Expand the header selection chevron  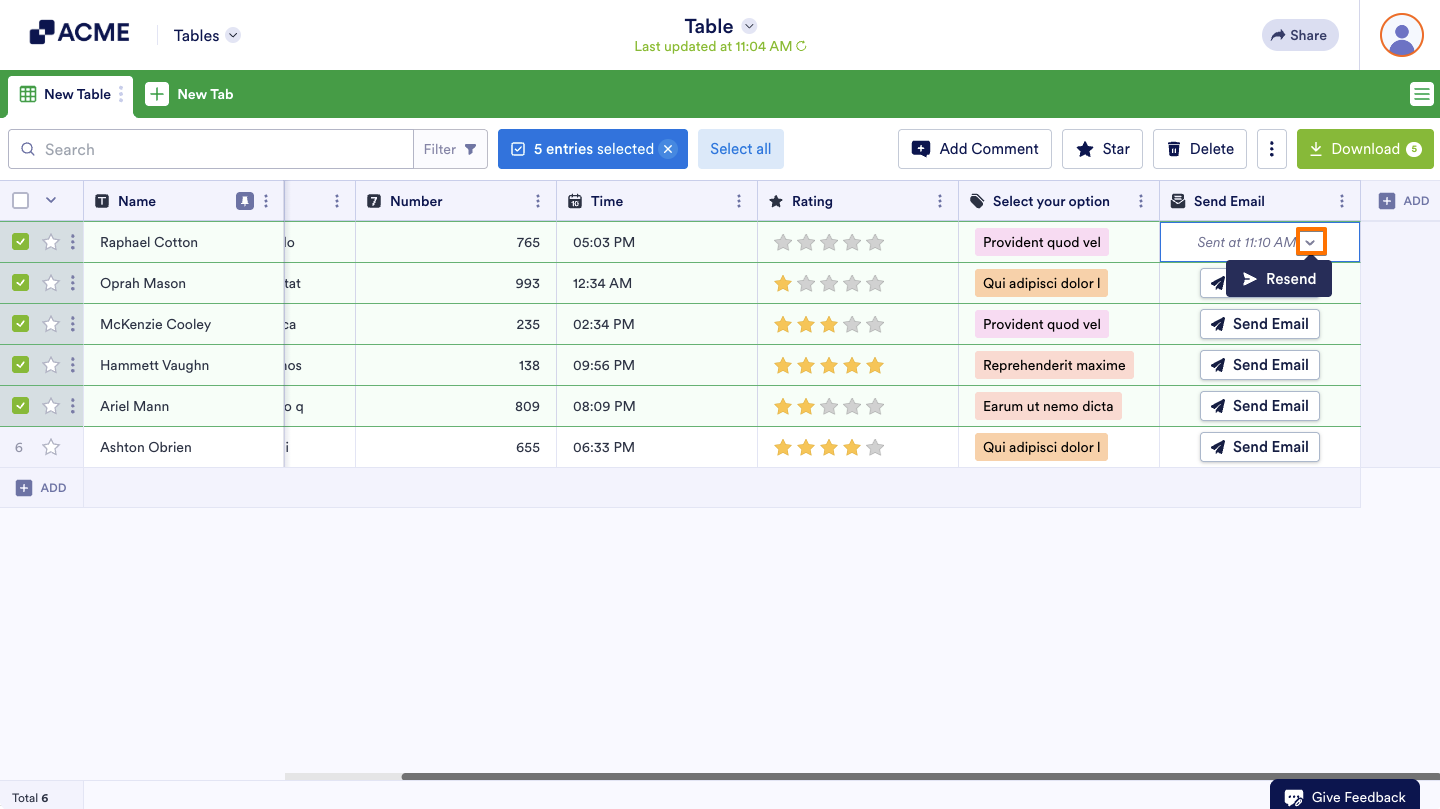click(51, 200)
